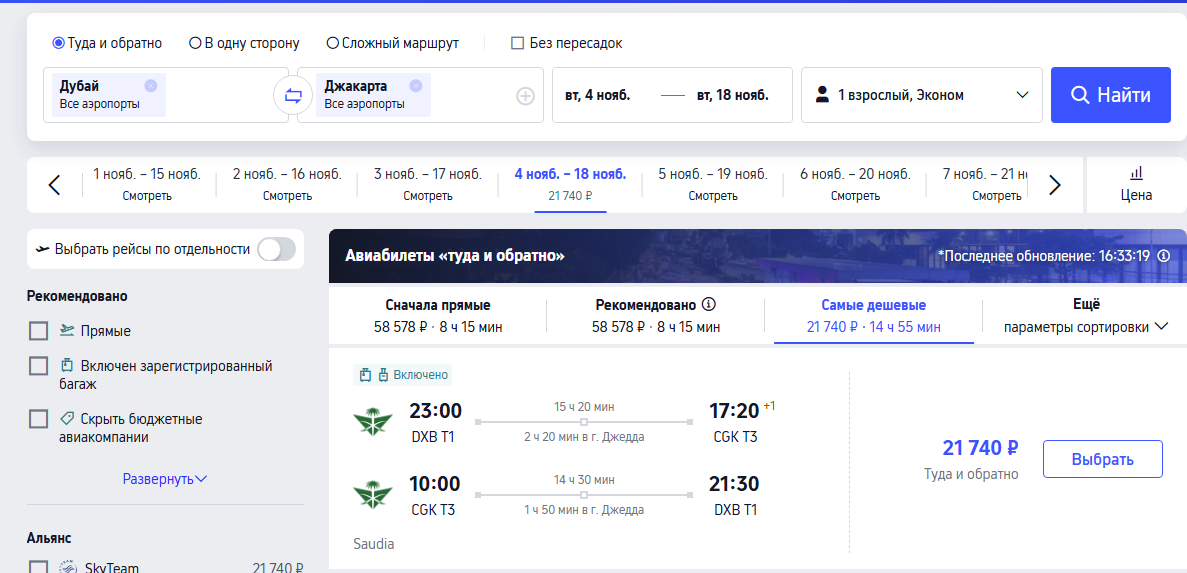Remove Дубай from origin field
This screenshot has width=1187, height=573.
[x=151, y=86]
